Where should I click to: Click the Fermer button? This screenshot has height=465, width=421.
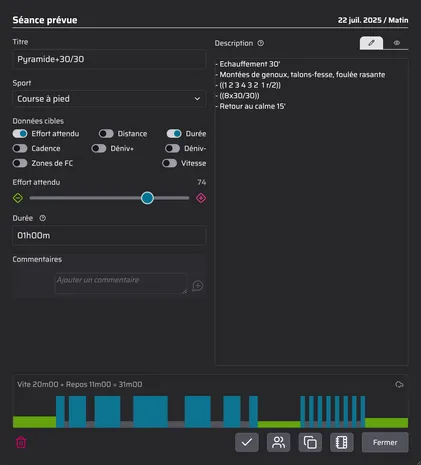(x=385, y=442)
